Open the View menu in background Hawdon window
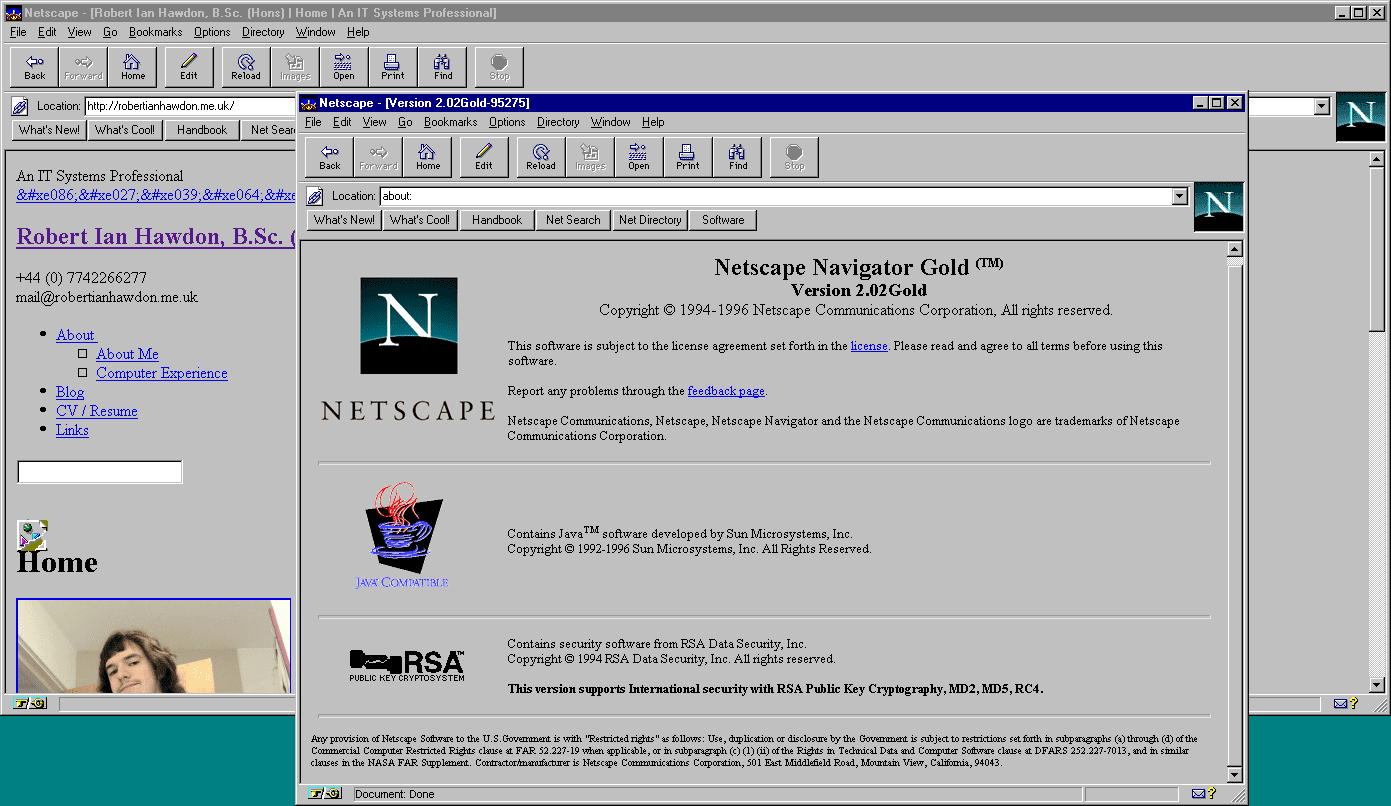The width and height of the screenshot is (1391, 806). click(80, 32)
